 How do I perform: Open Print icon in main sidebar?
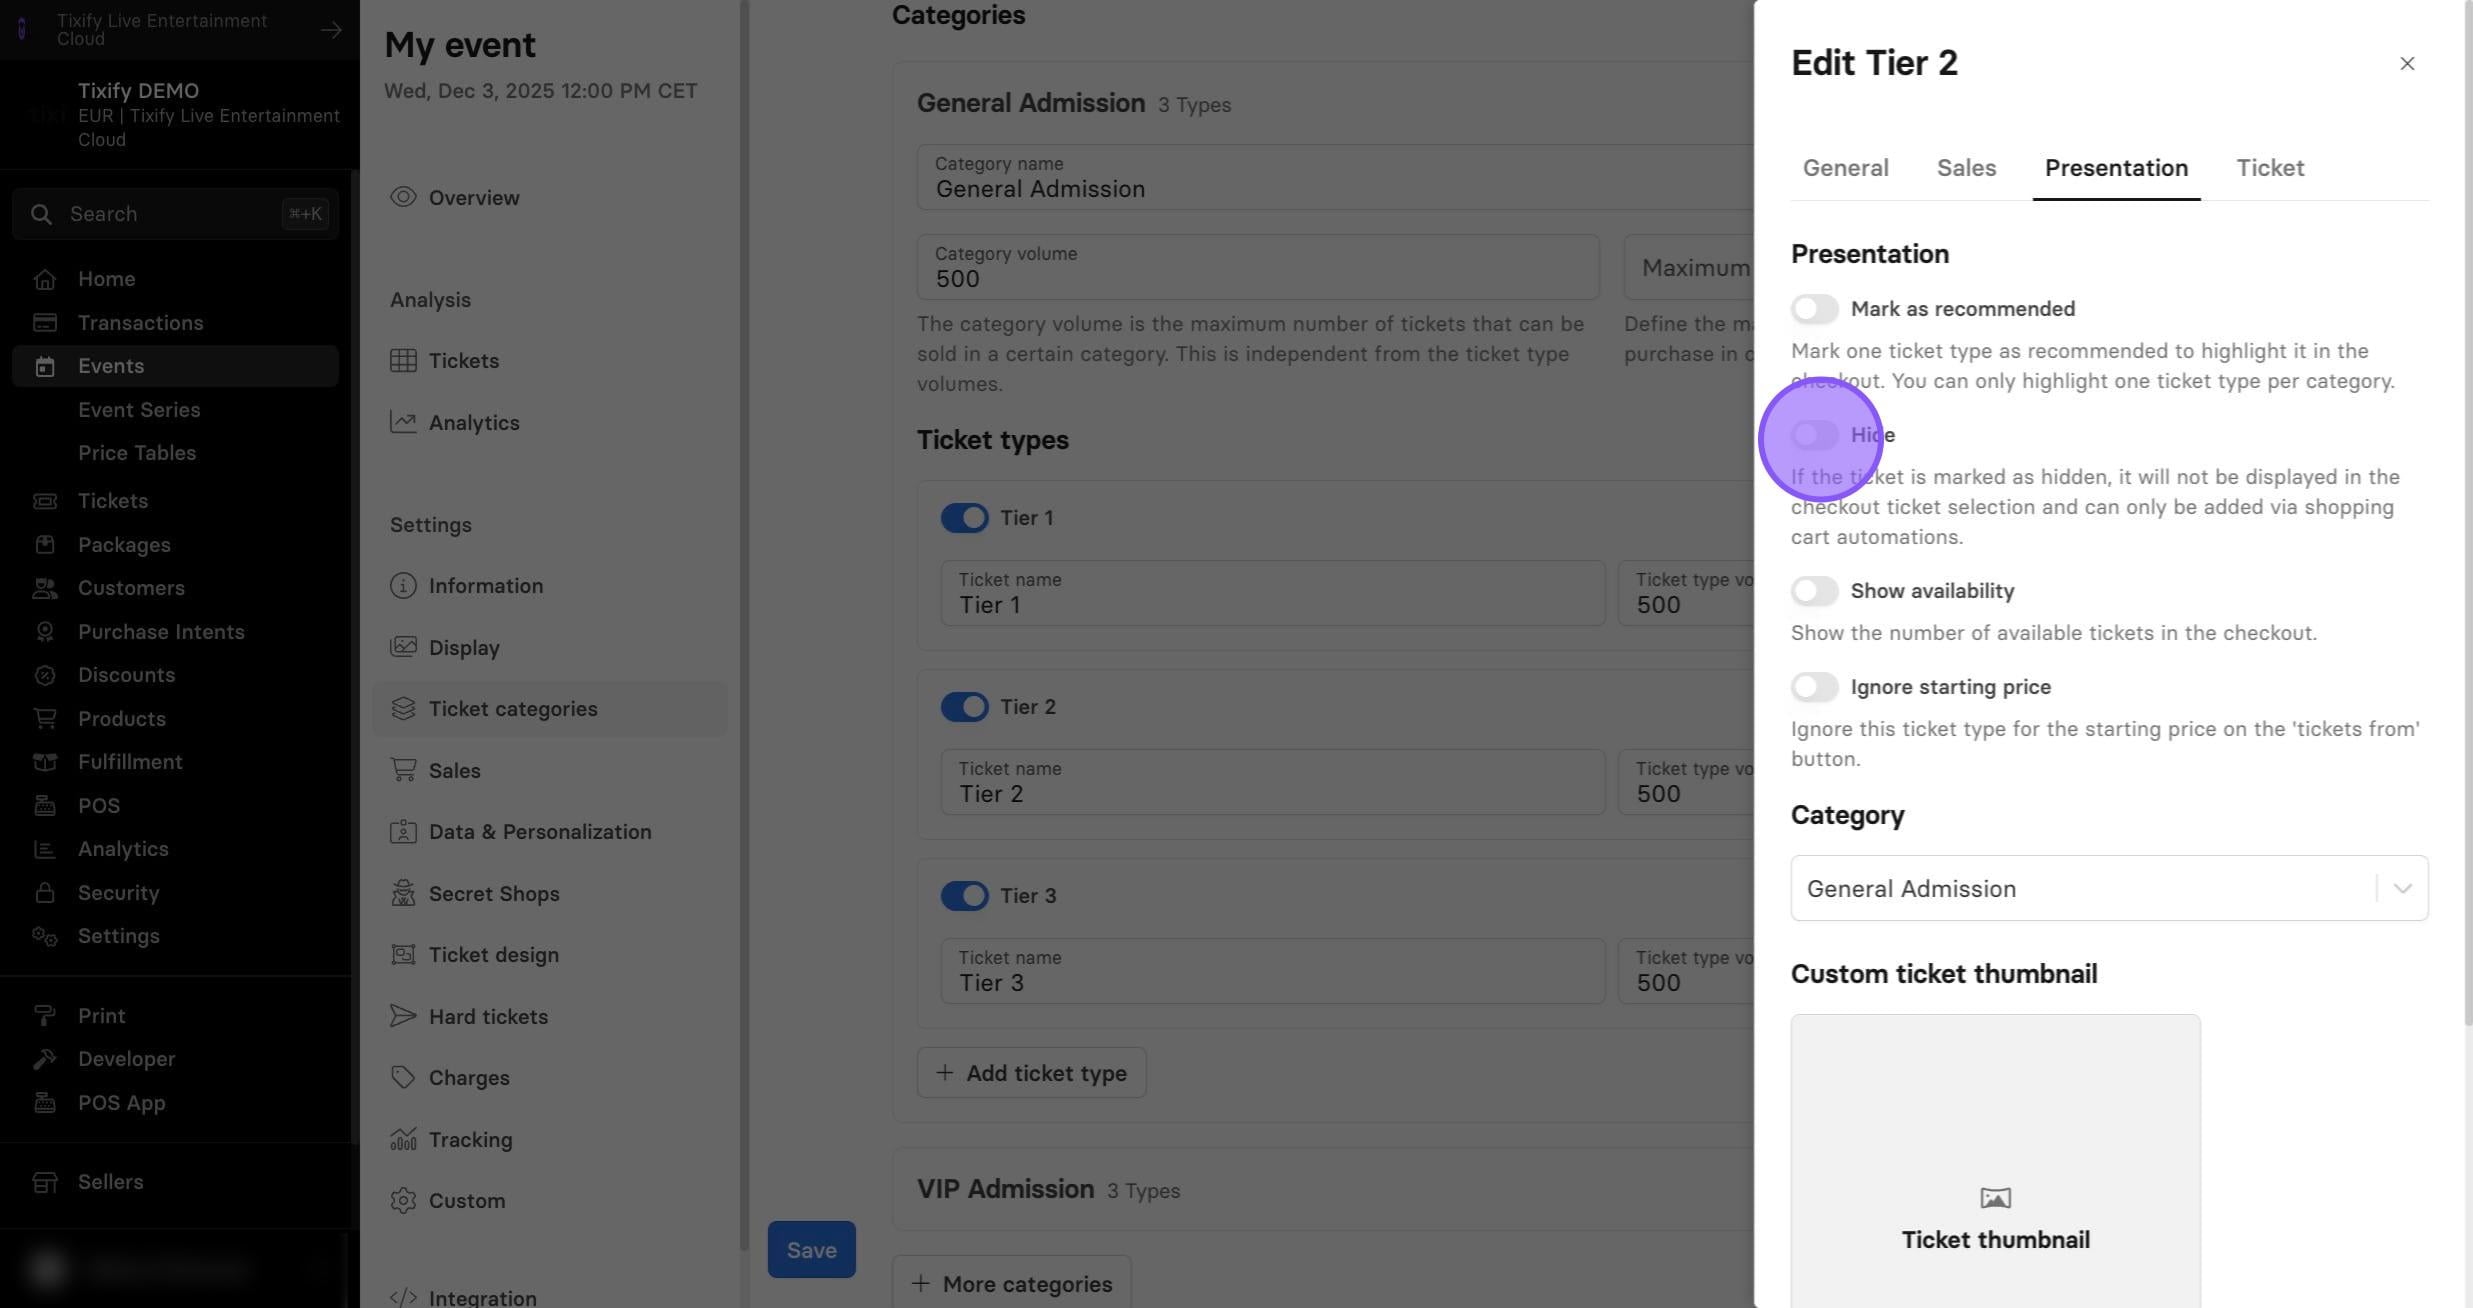coord(44,1015)
